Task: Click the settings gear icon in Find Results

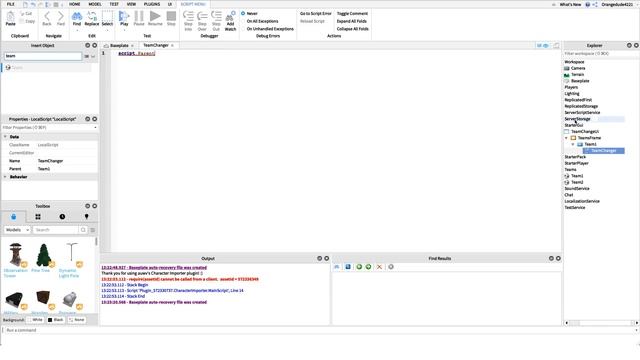Action: (x=391, y=267)
